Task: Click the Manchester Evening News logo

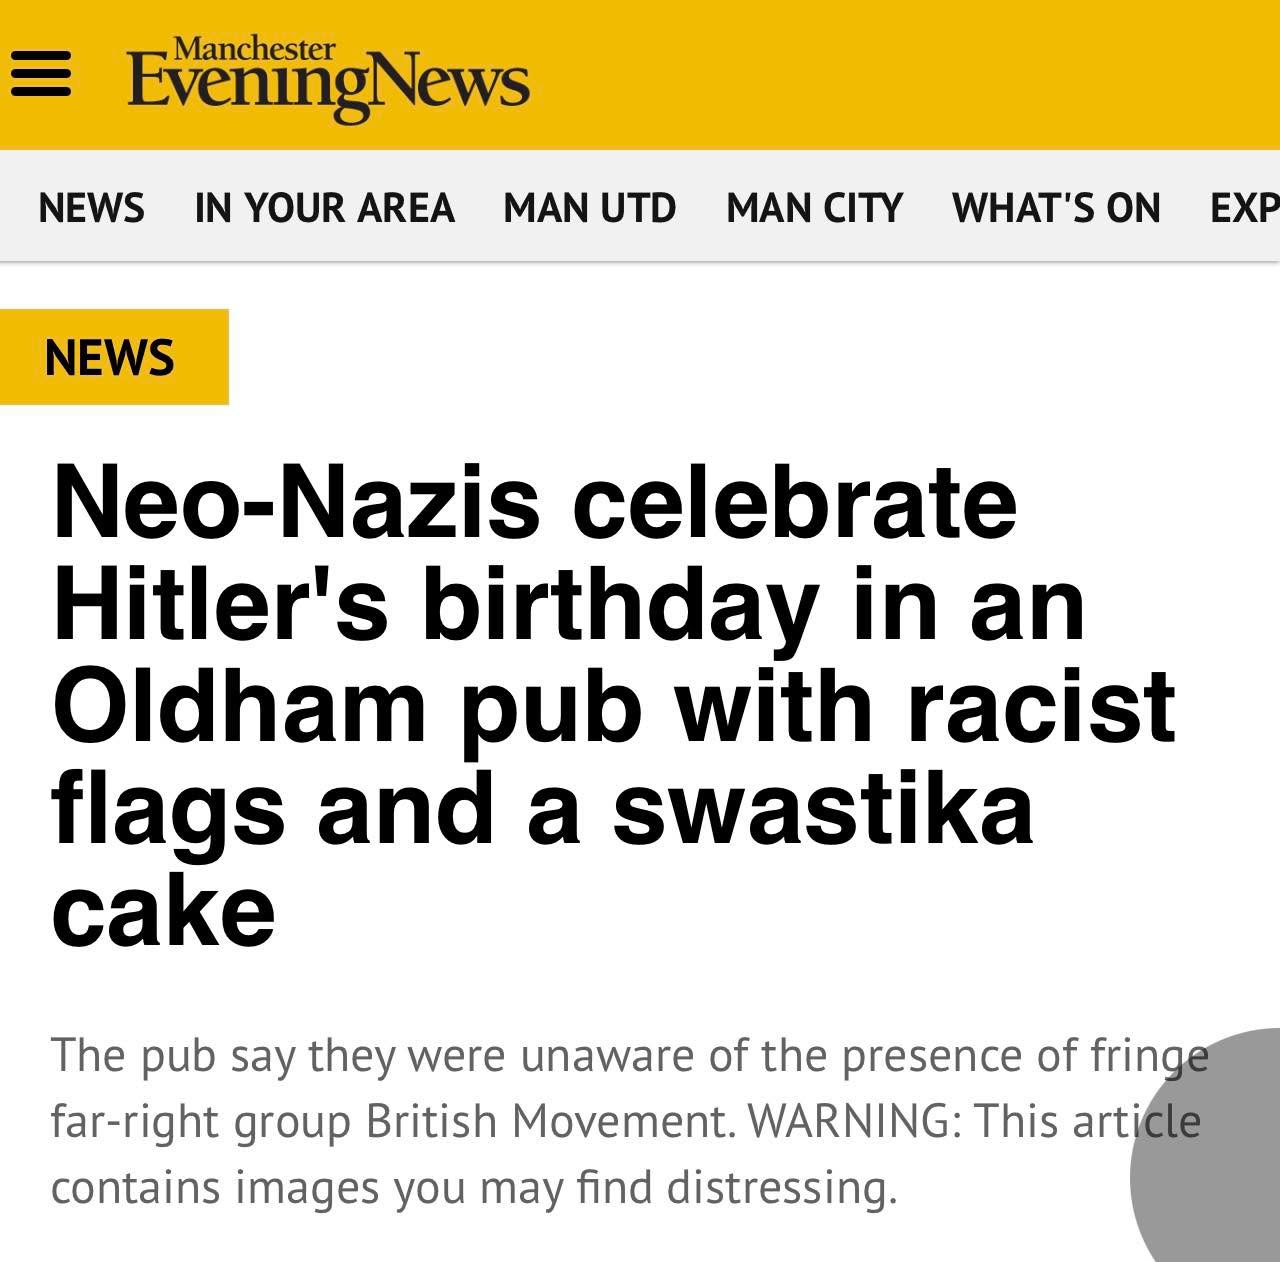Action: coord(328,78)
